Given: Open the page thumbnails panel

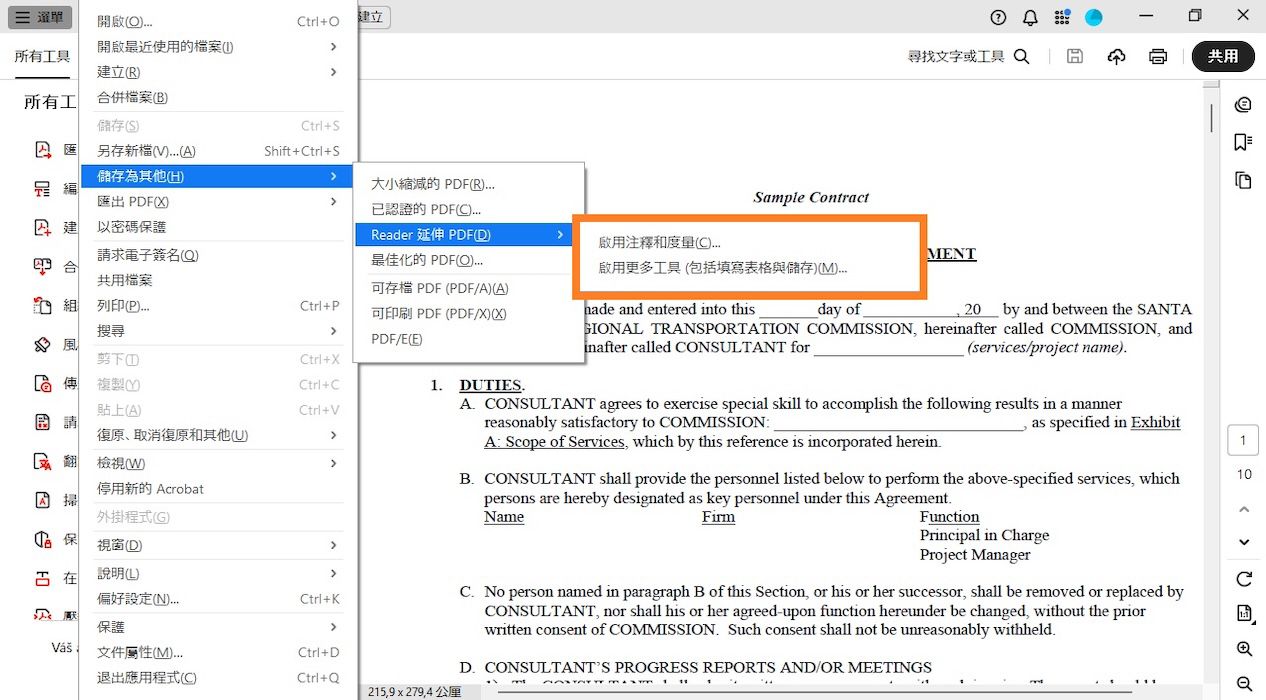Looking at the screenshot, I should pos(1242,180).
